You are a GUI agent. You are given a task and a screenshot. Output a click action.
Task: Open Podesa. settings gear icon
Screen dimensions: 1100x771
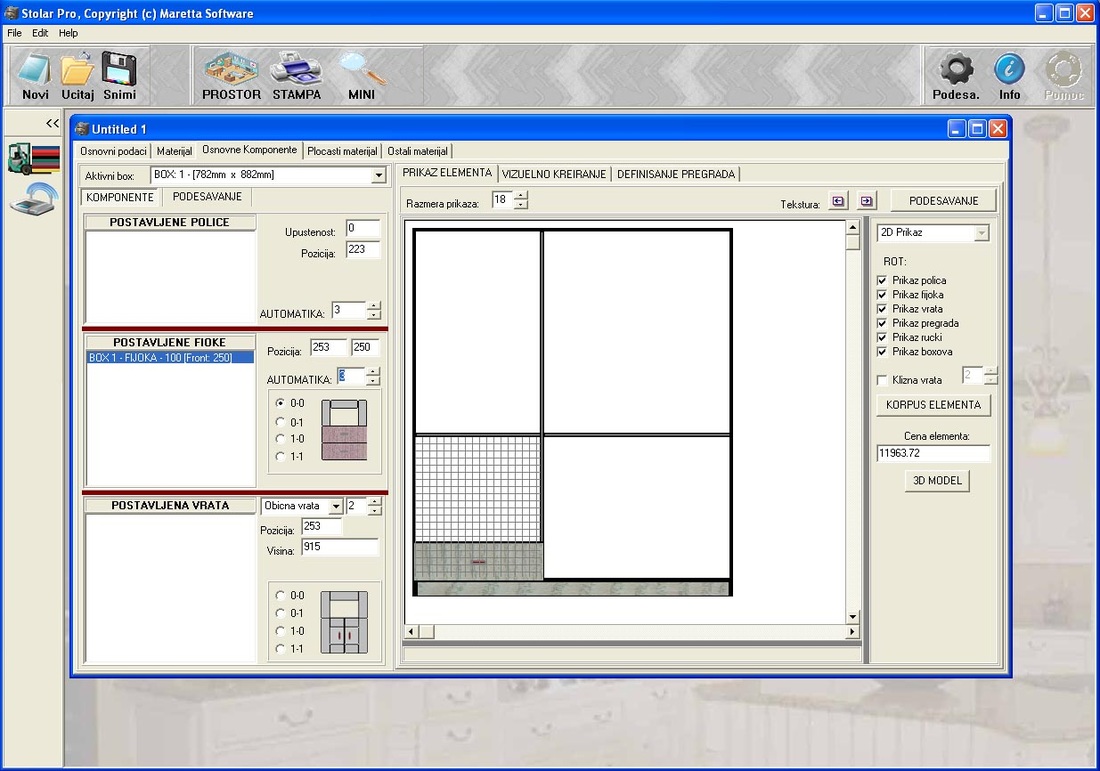(956, 71)
